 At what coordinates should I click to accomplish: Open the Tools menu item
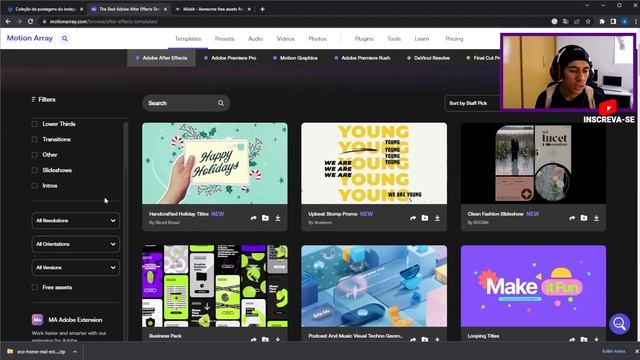[x=394, y=39]
